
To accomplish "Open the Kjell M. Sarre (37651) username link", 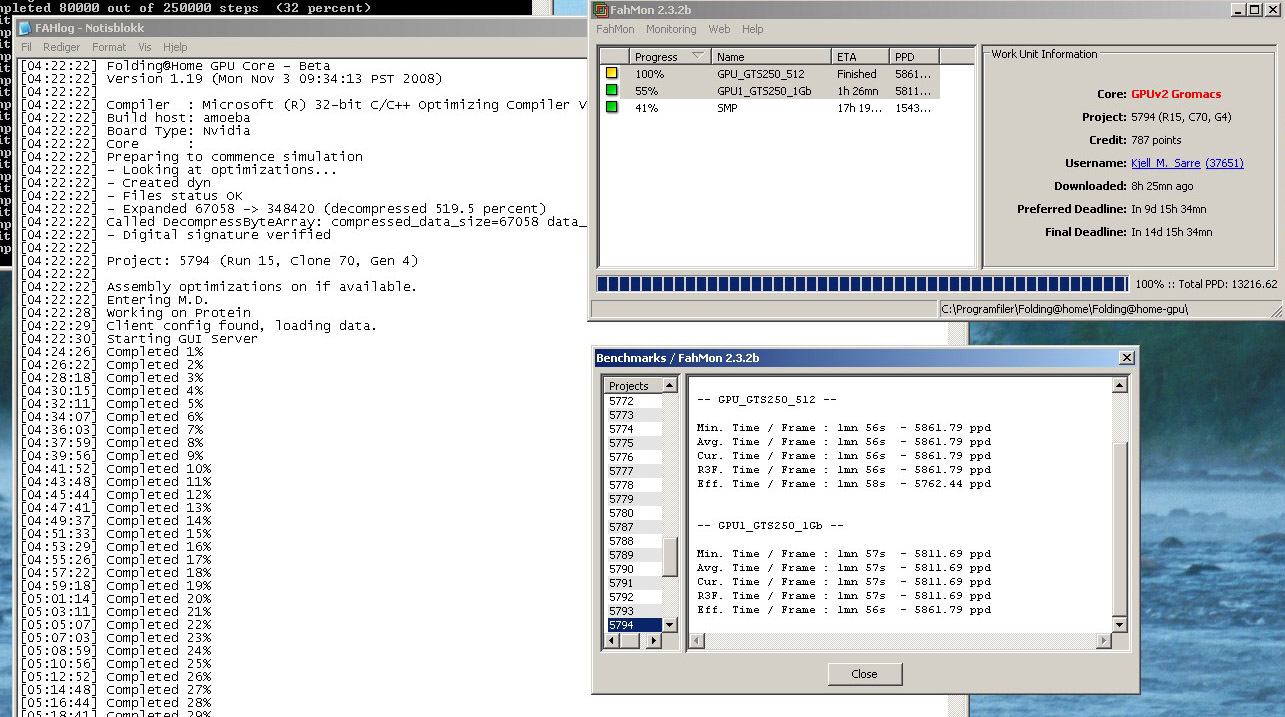I will pos(1187,163).
